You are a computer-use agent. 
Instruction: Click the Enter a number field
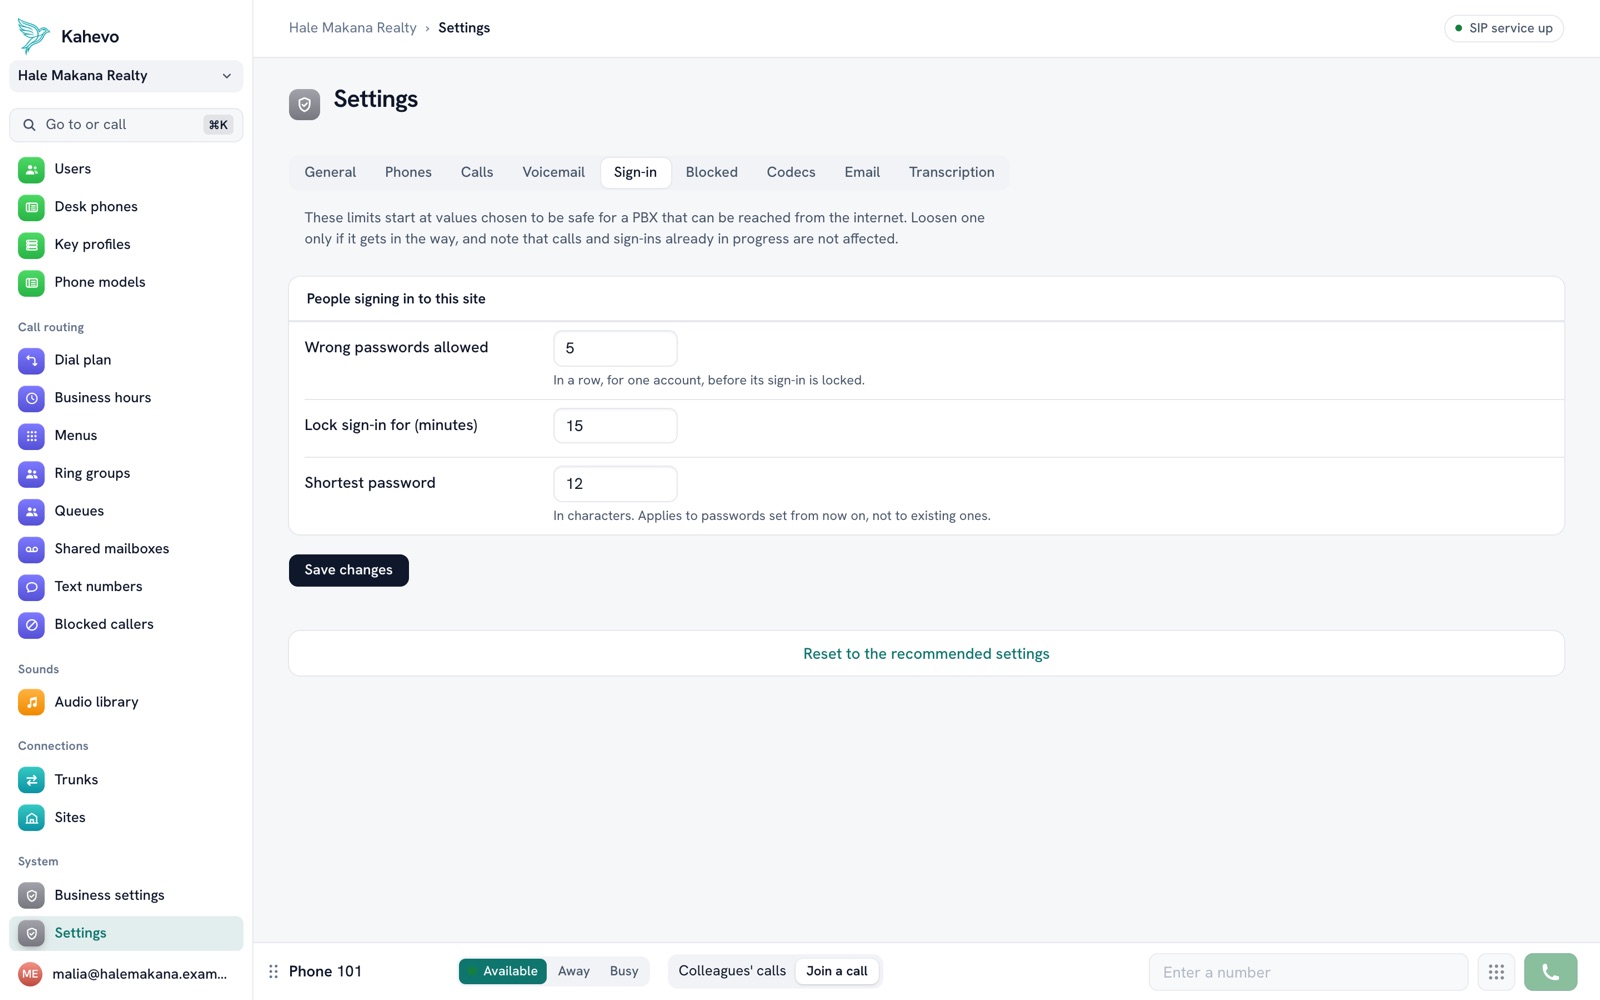coord(1308,972)
